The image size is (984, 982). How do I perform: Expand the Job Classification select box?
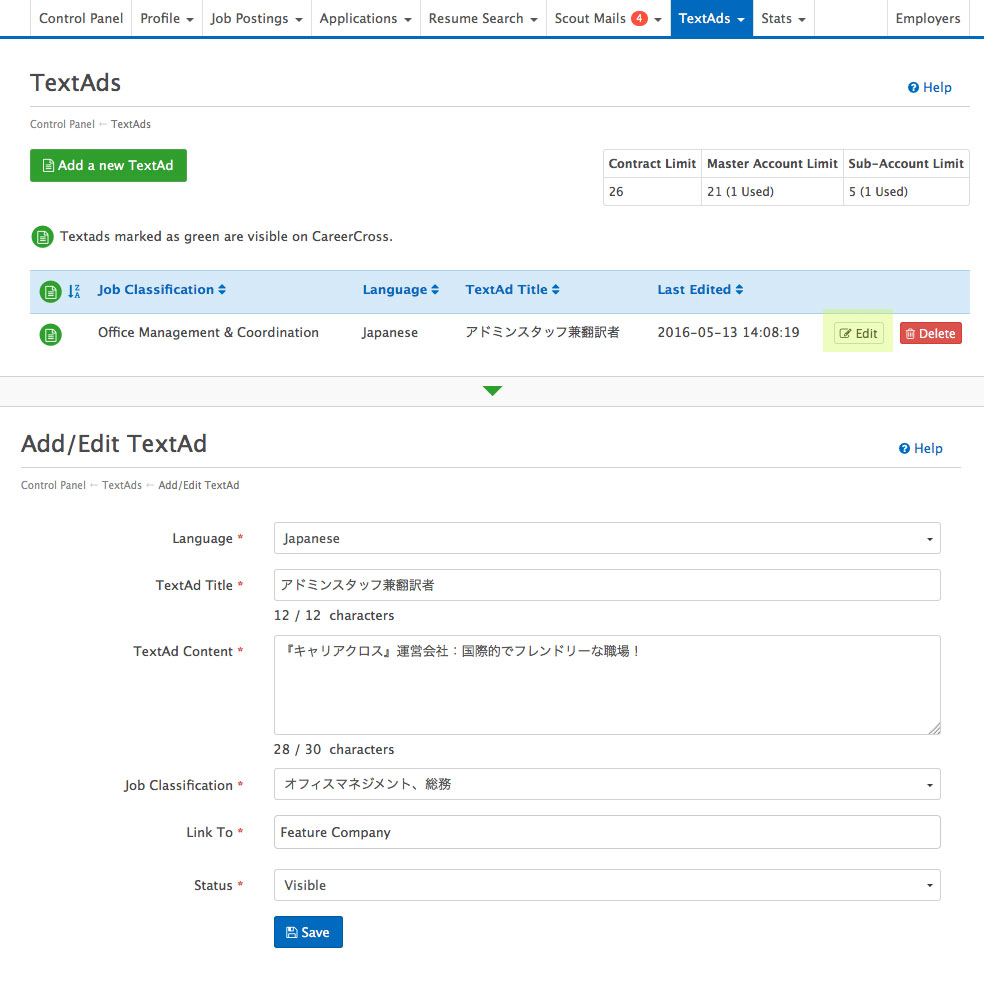point(607,785)
